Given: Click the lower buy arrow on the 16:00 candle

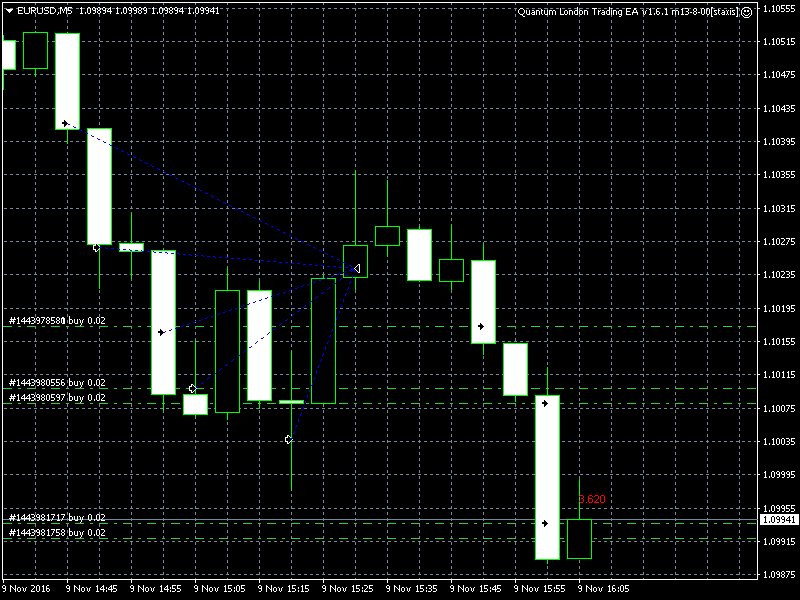Looking at the screenshot, I should (x=545, y=523).
